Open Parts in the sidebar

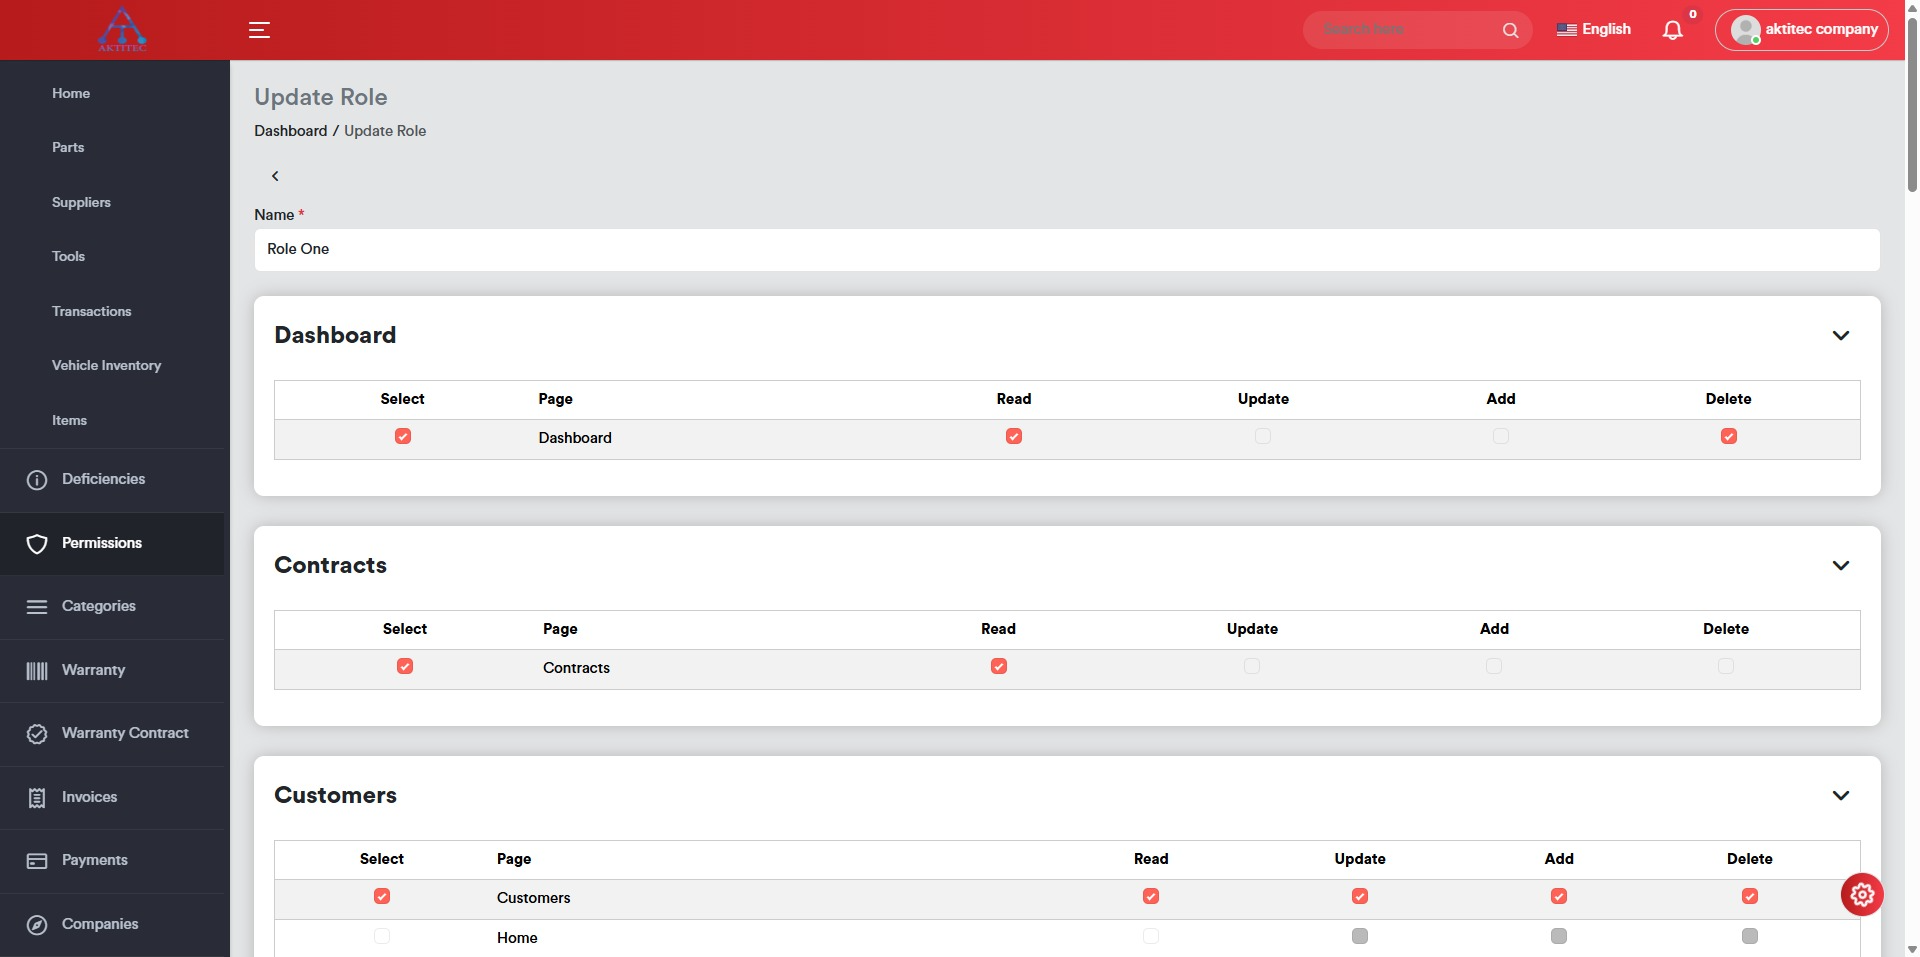(68, 147)
